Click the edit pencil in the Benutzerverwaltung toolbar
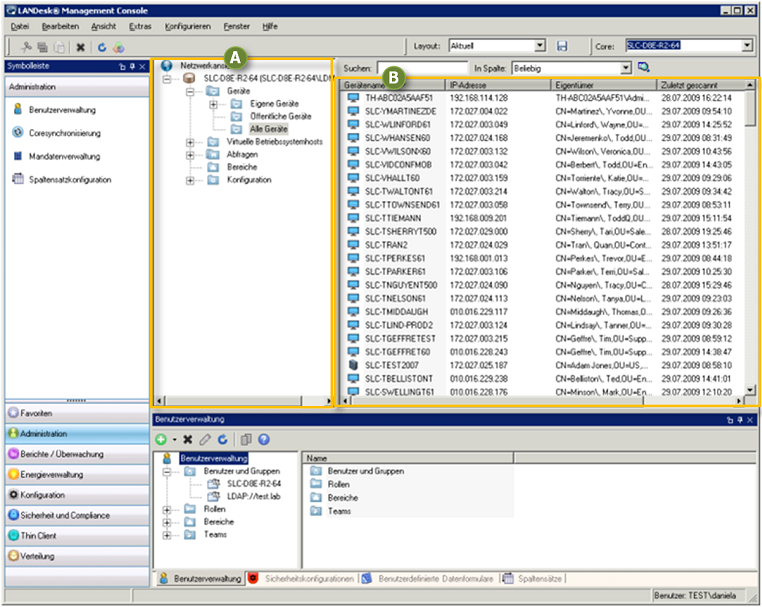The height and width of the screenshot is (607, 762). pyautogui.click(x=205, y=440)
